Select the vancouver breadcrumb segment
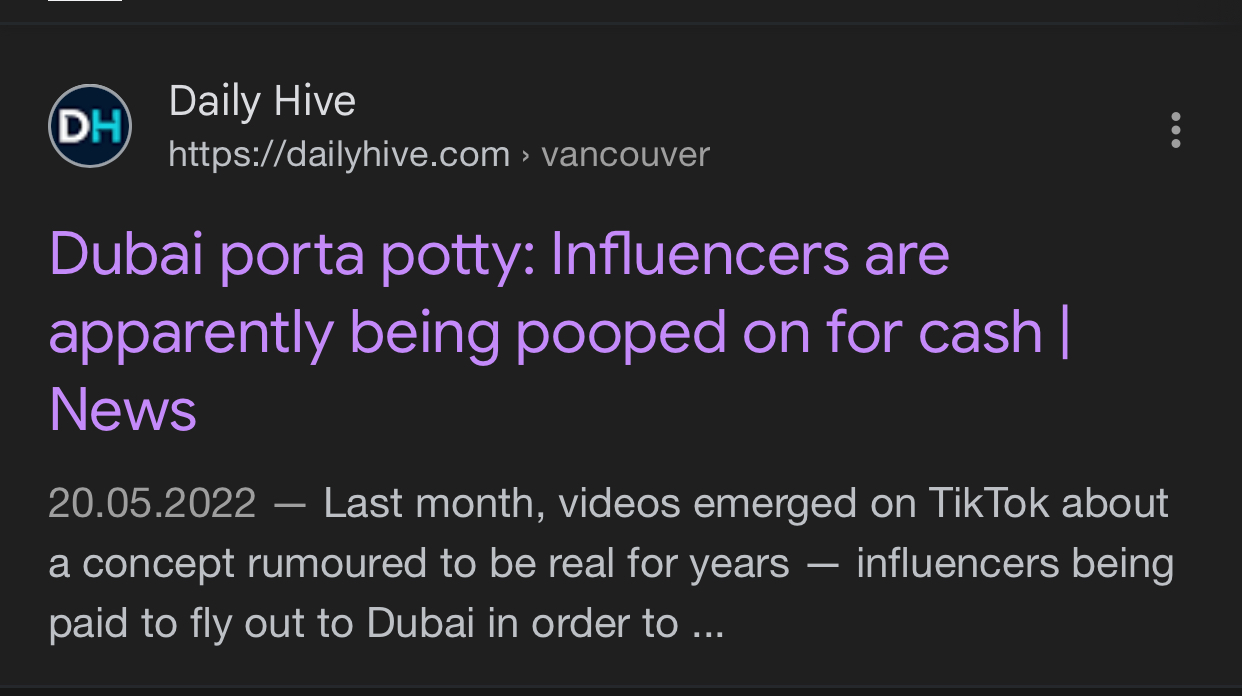1242x696 pixels. (x=625, y=154)
